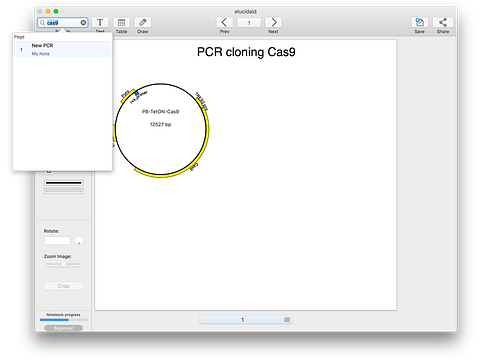Open the 'New PCR' search result
Image resolution: width=480 pixels, height=360 pixels.
pyautogui.click(x=42, y=45)
